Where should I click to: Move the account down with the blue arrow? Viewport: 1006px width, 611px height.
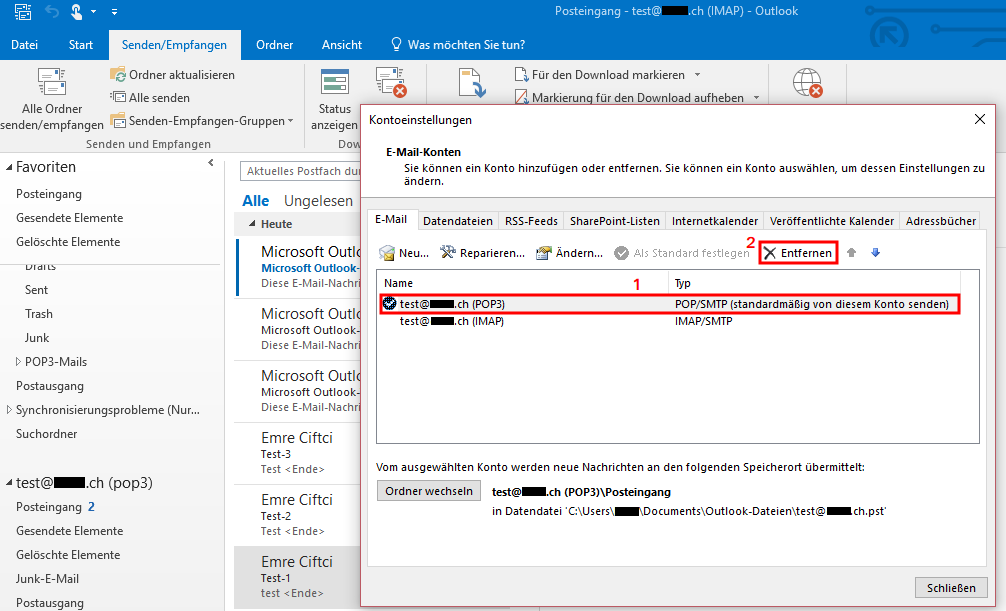tap(875, 253)
